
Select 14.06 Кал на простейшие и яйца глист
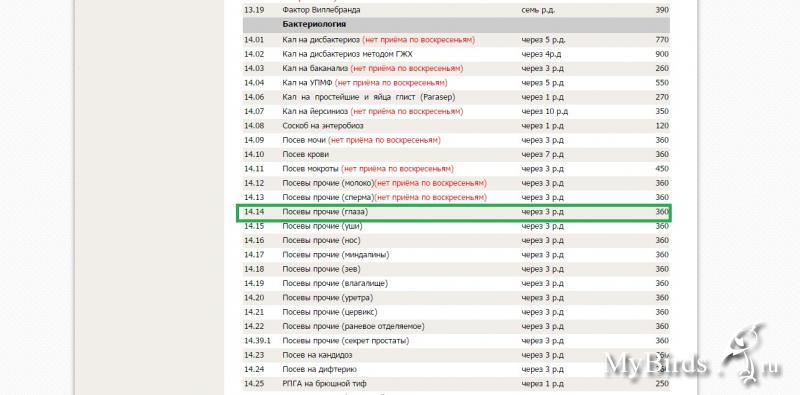click(x=456, y=97)
